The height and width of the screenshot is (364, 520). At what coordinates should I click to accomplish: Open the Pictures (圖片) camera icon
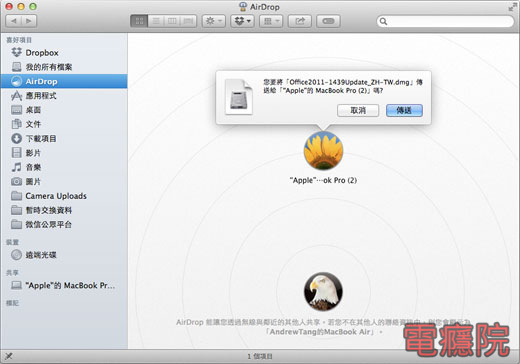pyautogui.click(x=16, y=181)
